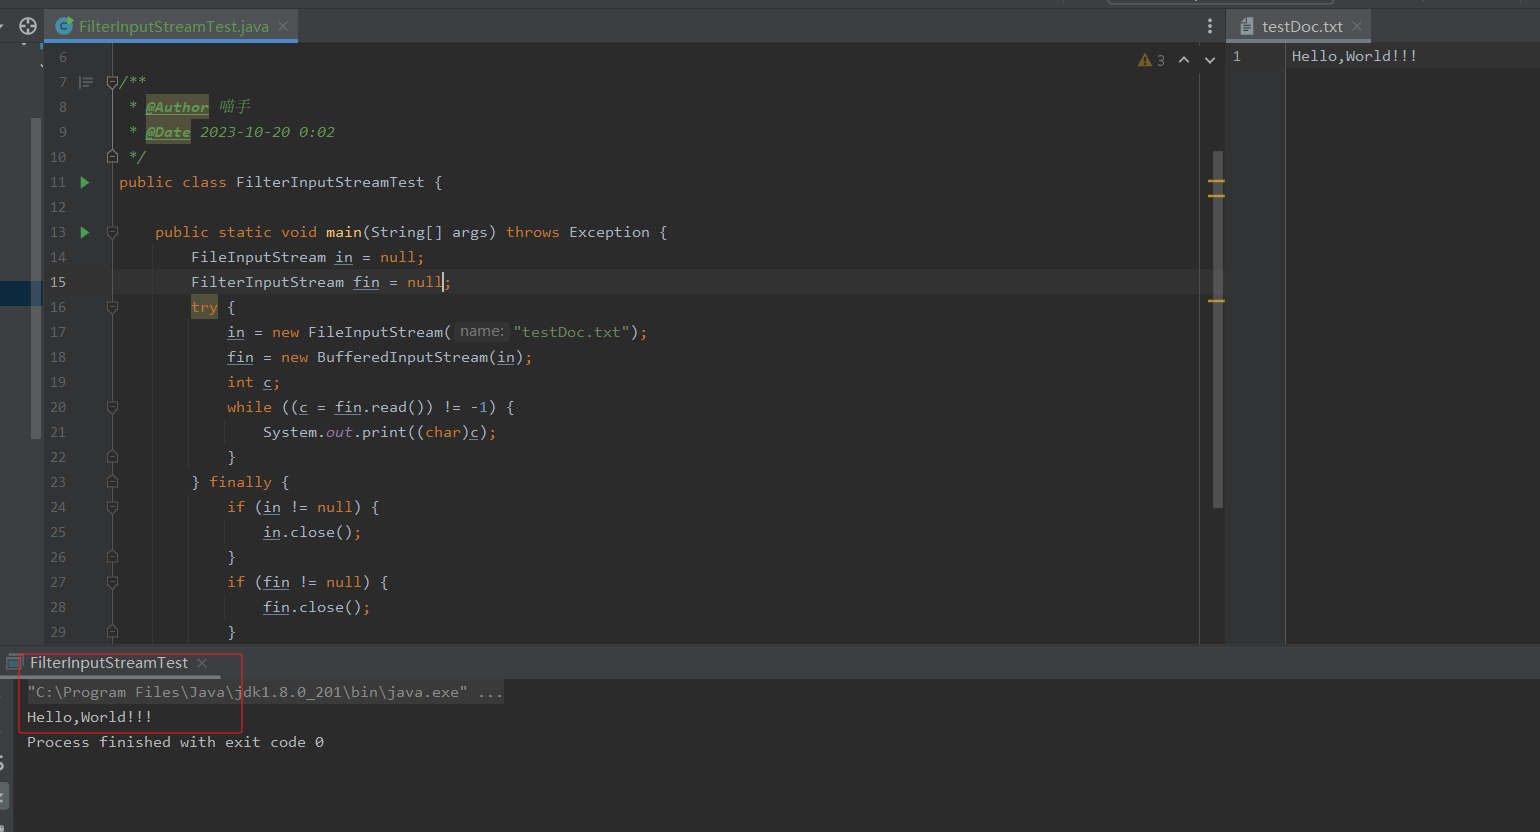Click the java.exe command line in console
The height and width of the screenshot is (832, 1540).
point(265,692)
